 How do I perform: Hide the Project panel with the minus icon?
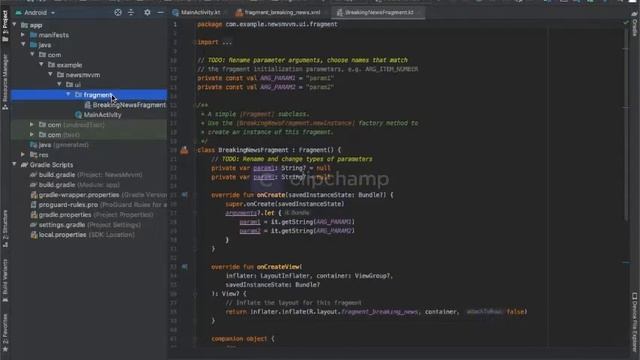pyautogui.click(x=160, y=13)
